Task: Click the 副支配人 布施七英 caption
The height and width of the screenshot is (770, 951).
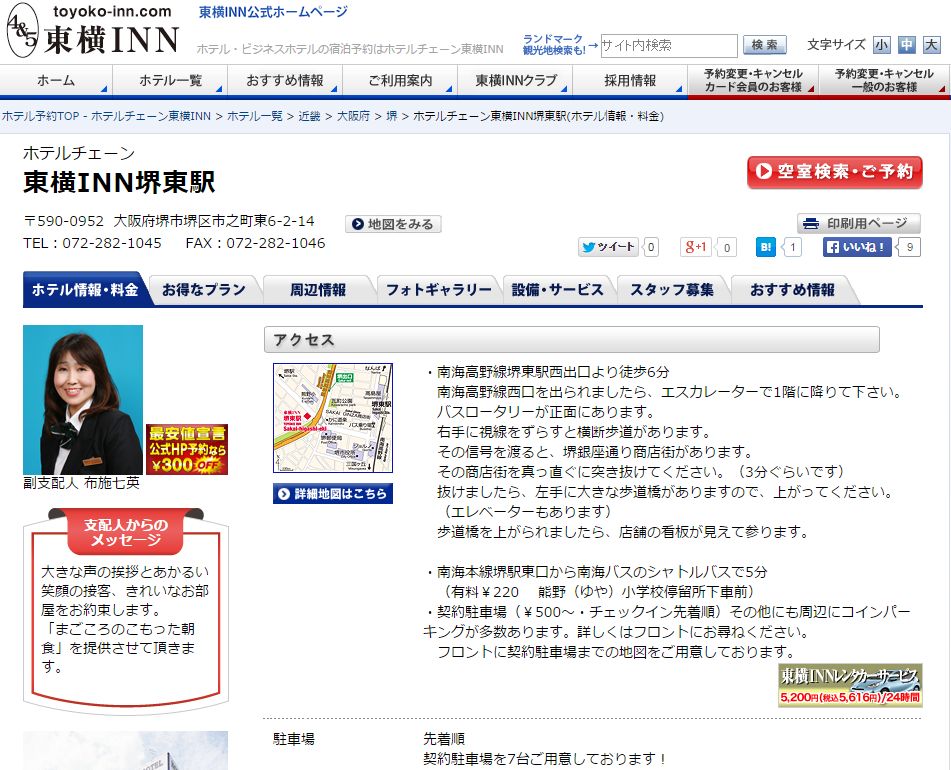Action: click(x=81, y=483)
